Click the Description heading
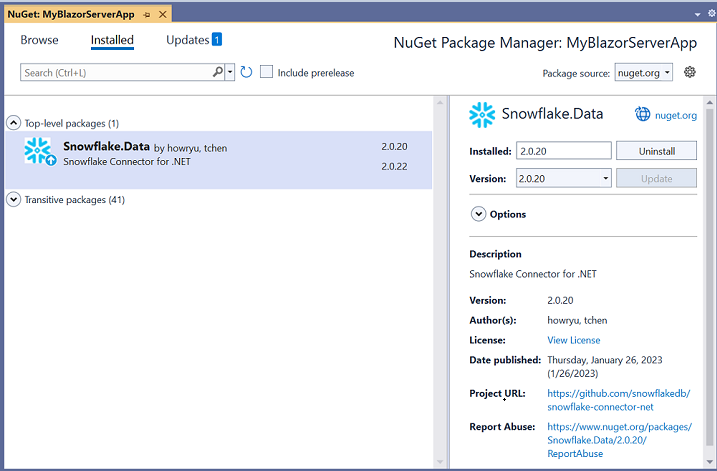 tap(495, 254)
